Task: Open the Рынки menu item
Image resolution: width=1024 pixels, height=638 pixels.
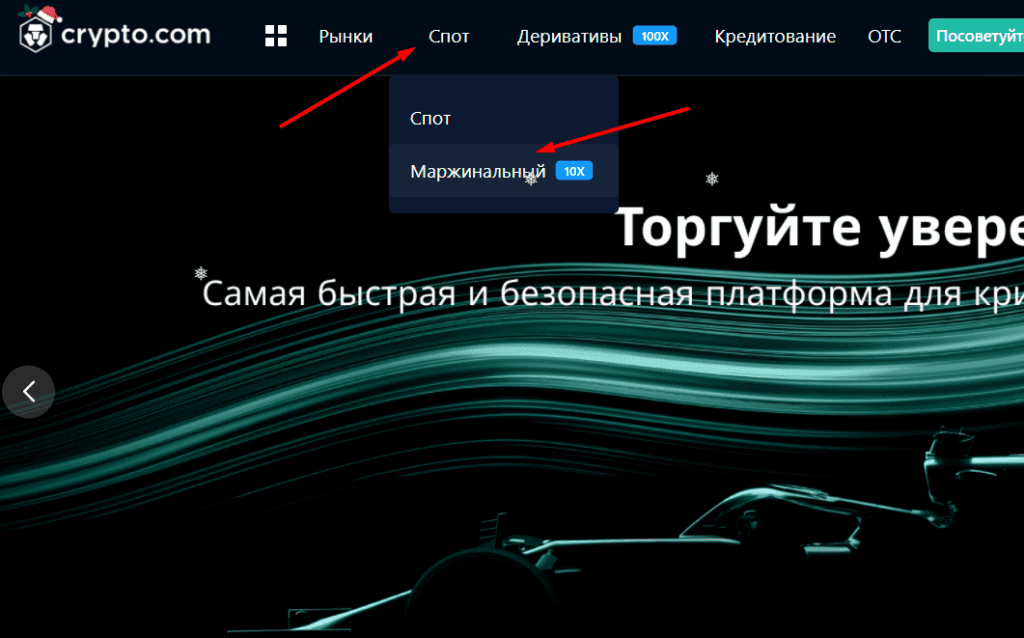Action: pos(345,37)
